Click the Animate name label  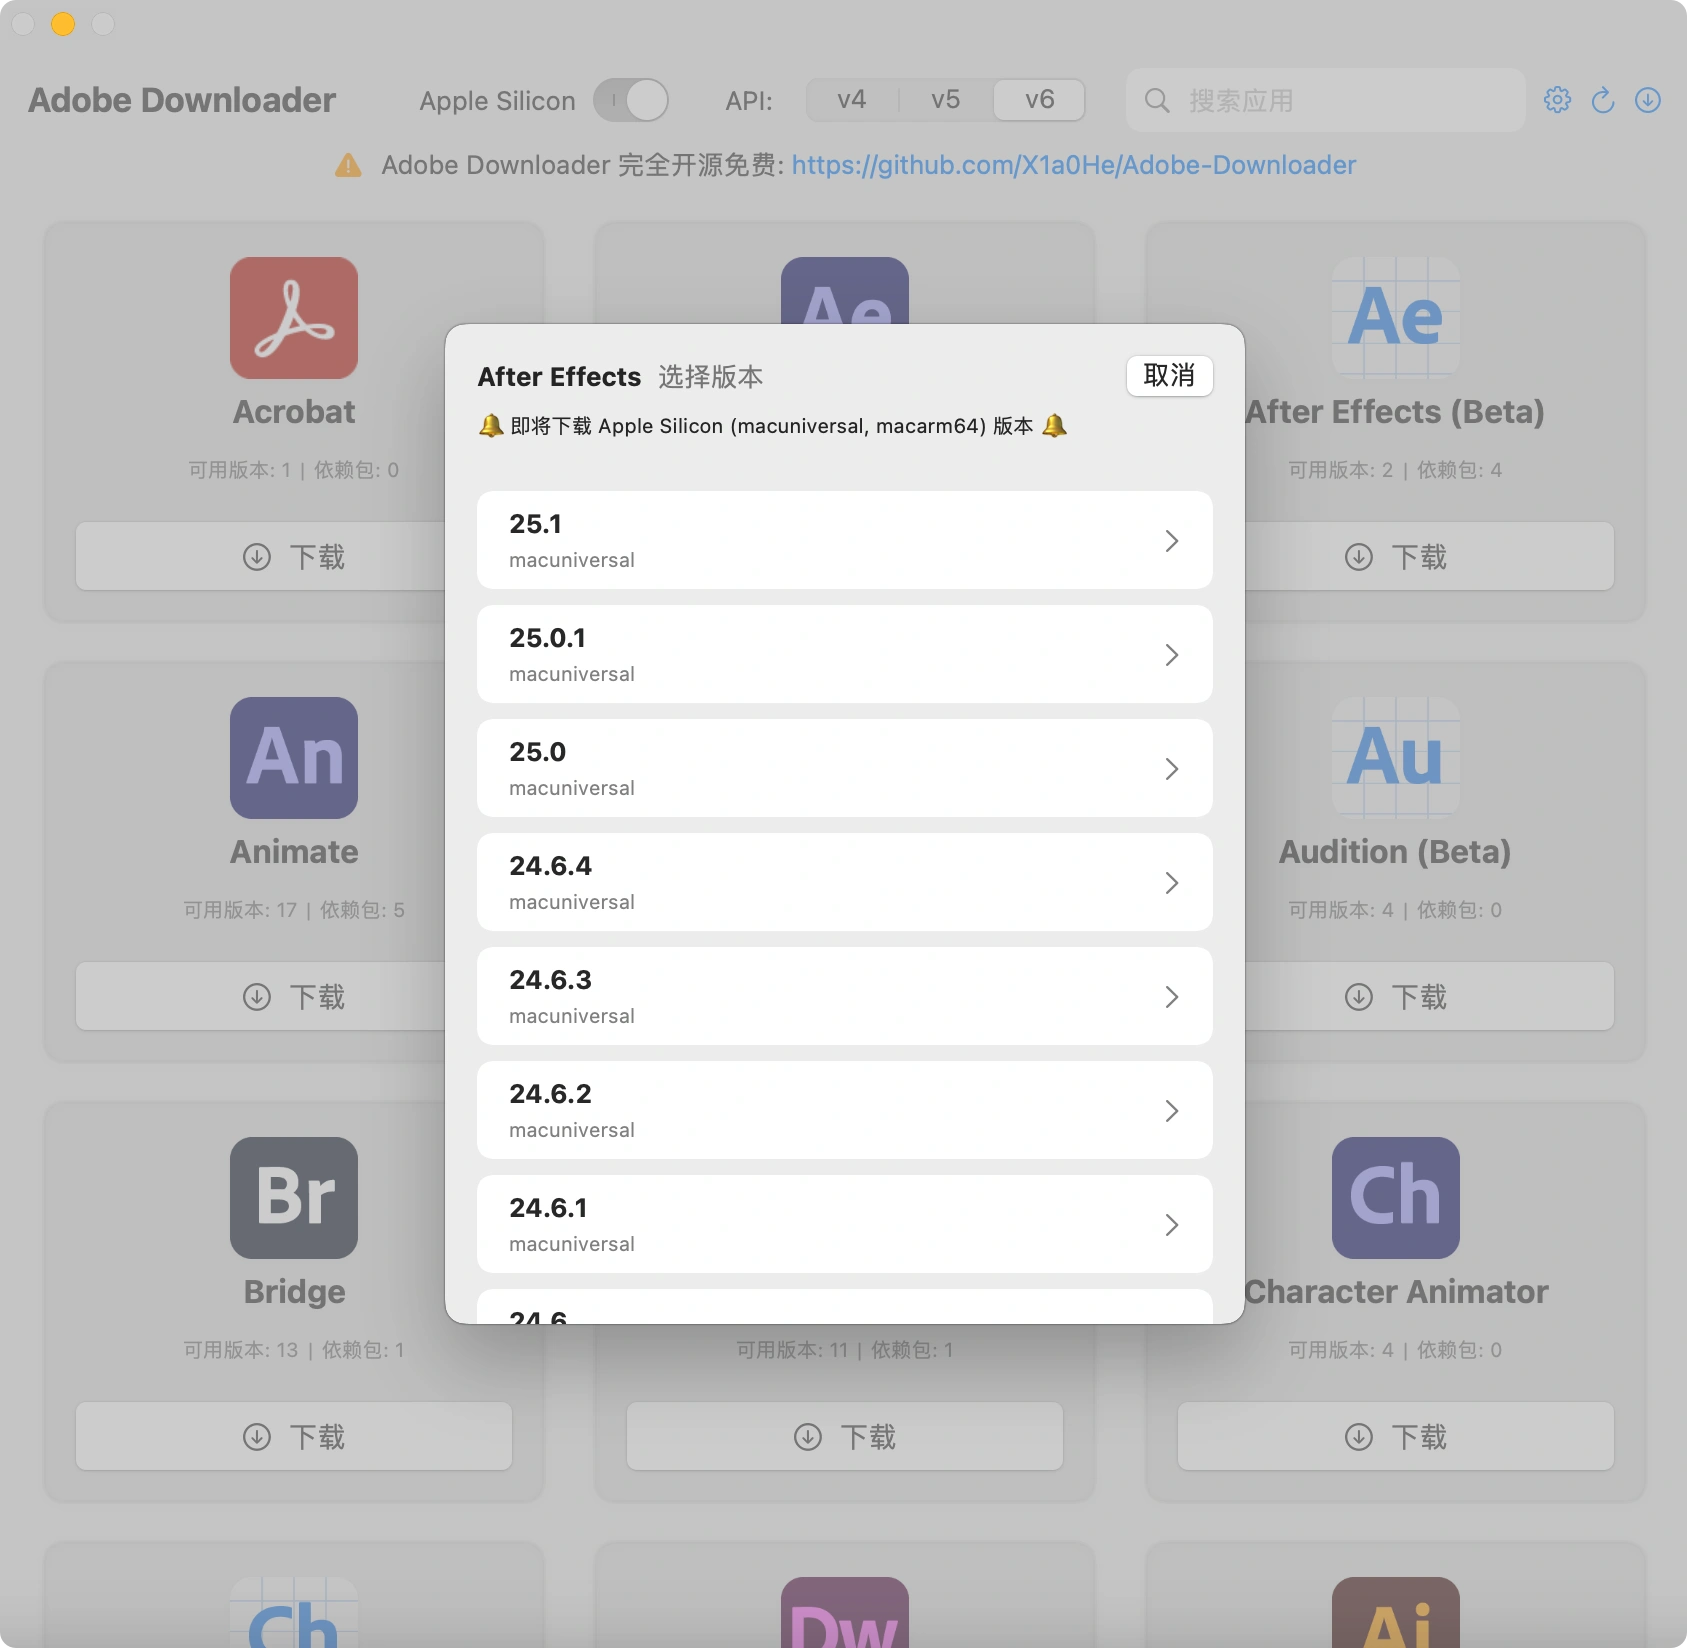(294, 852)
